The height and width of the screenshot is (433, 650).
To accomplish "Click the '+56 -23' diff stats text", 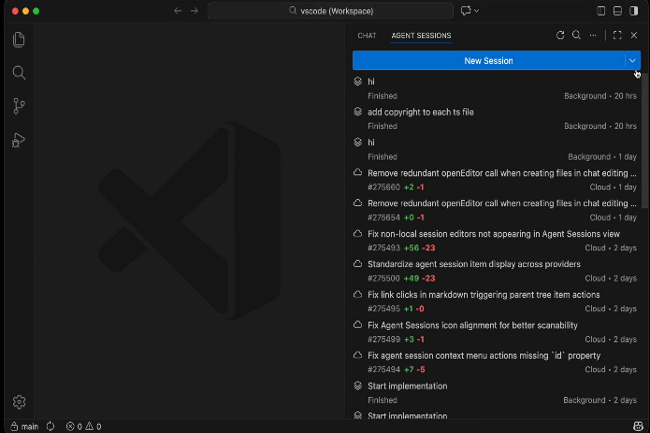I will (420, 248).
